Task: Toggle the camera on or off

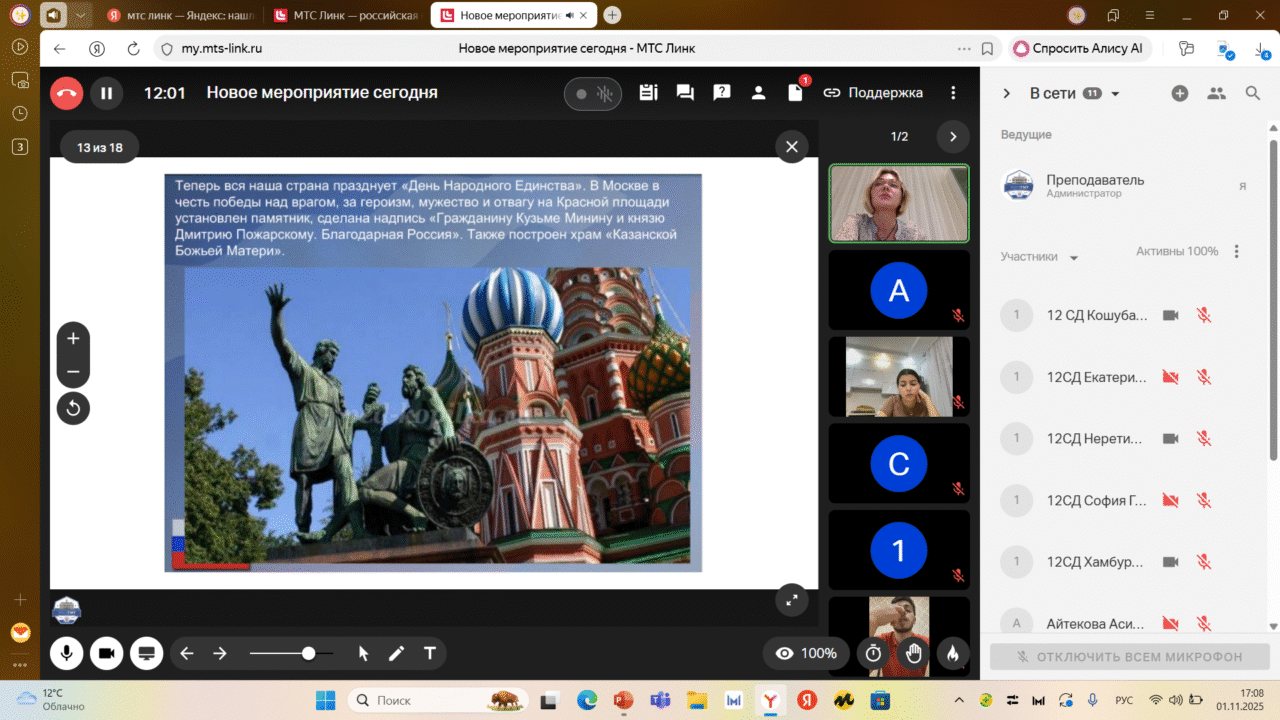Action: (x=106, y=653)
